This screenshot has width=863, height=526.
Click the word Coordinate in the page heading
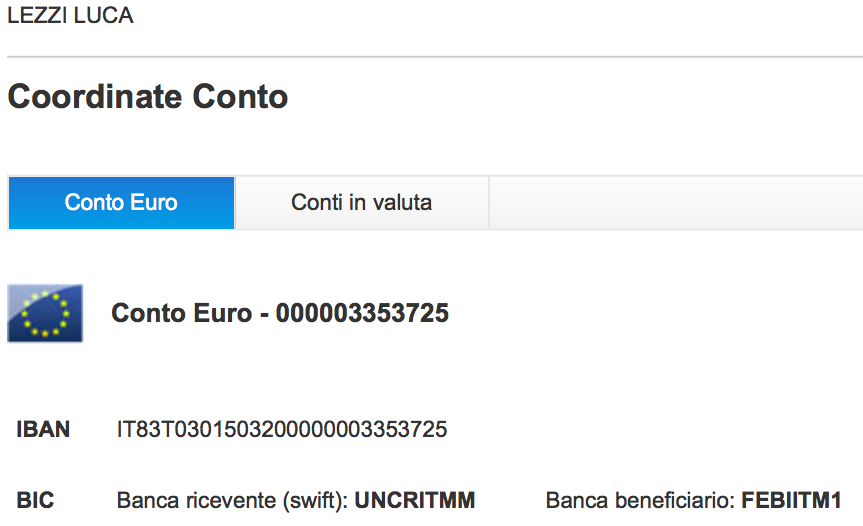tap(95, 97)
